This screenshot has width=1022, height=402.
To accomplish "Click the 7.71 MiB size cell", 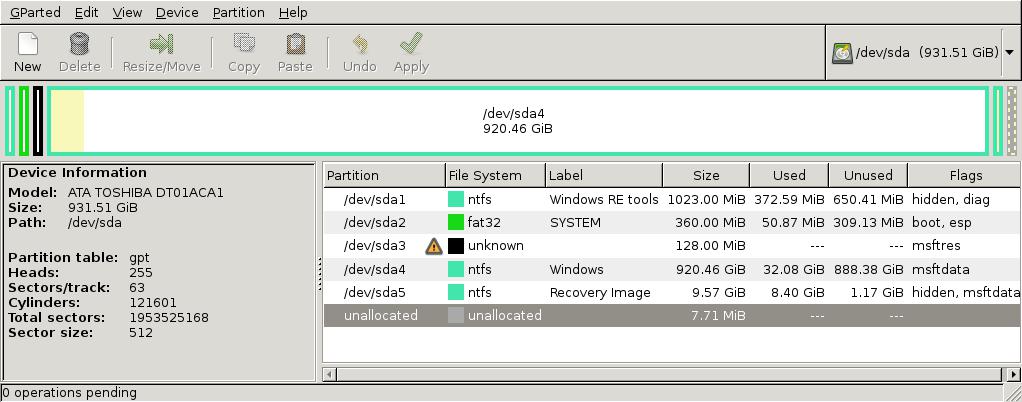I will coord(718,315).
